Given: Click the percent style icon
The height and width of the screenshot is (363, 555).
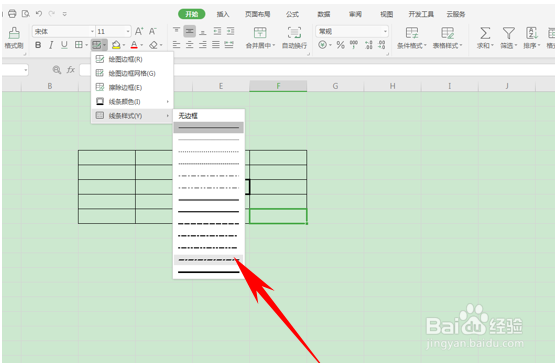Looking at the screenshot, I should click(340, 45).
